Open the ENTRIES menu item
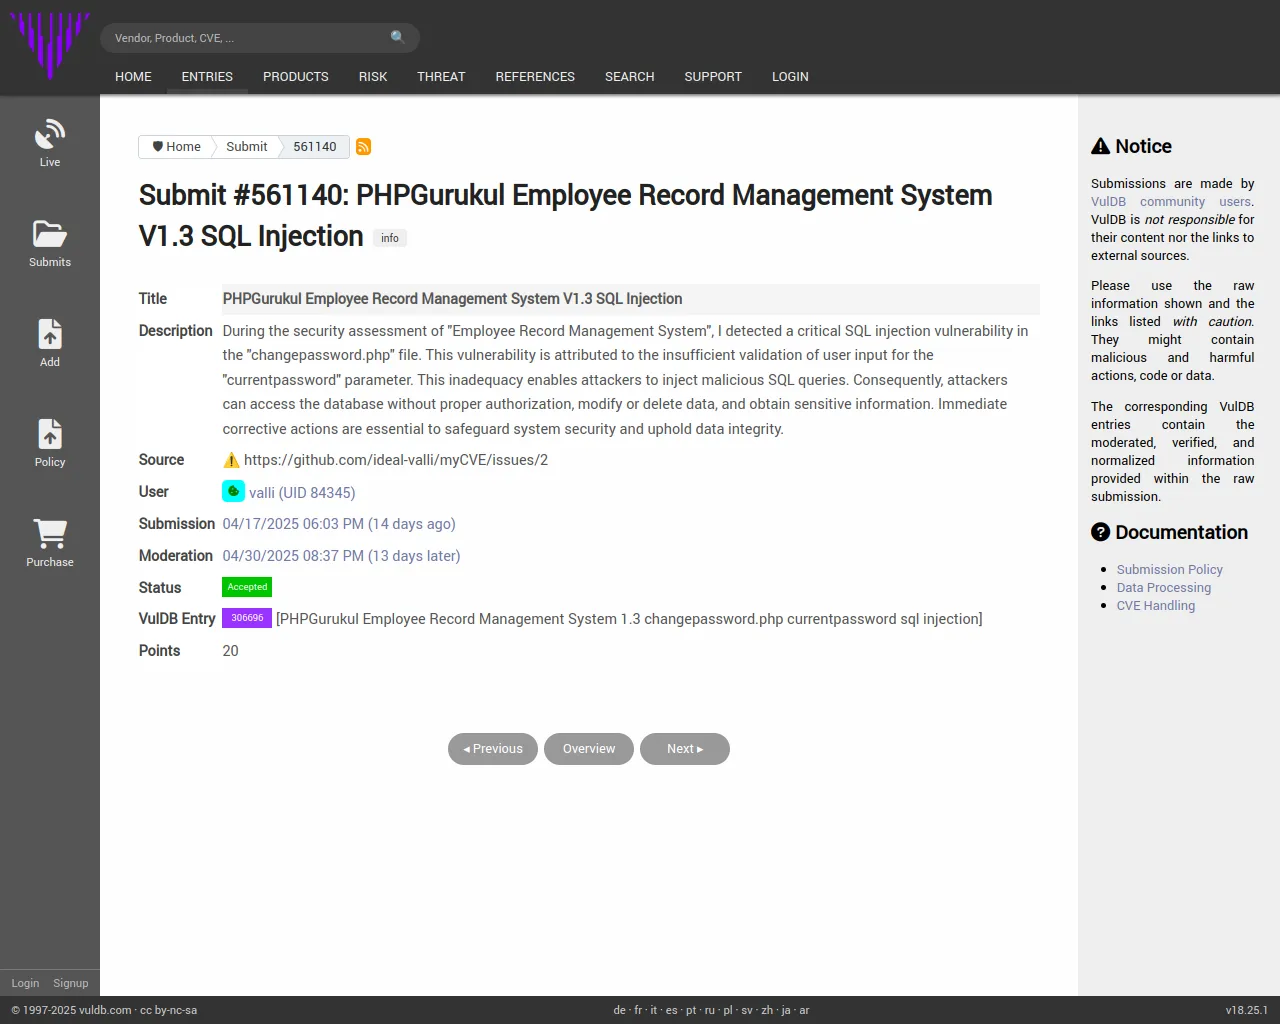Screen dimensions: 1280x1024 pos(207,77)
